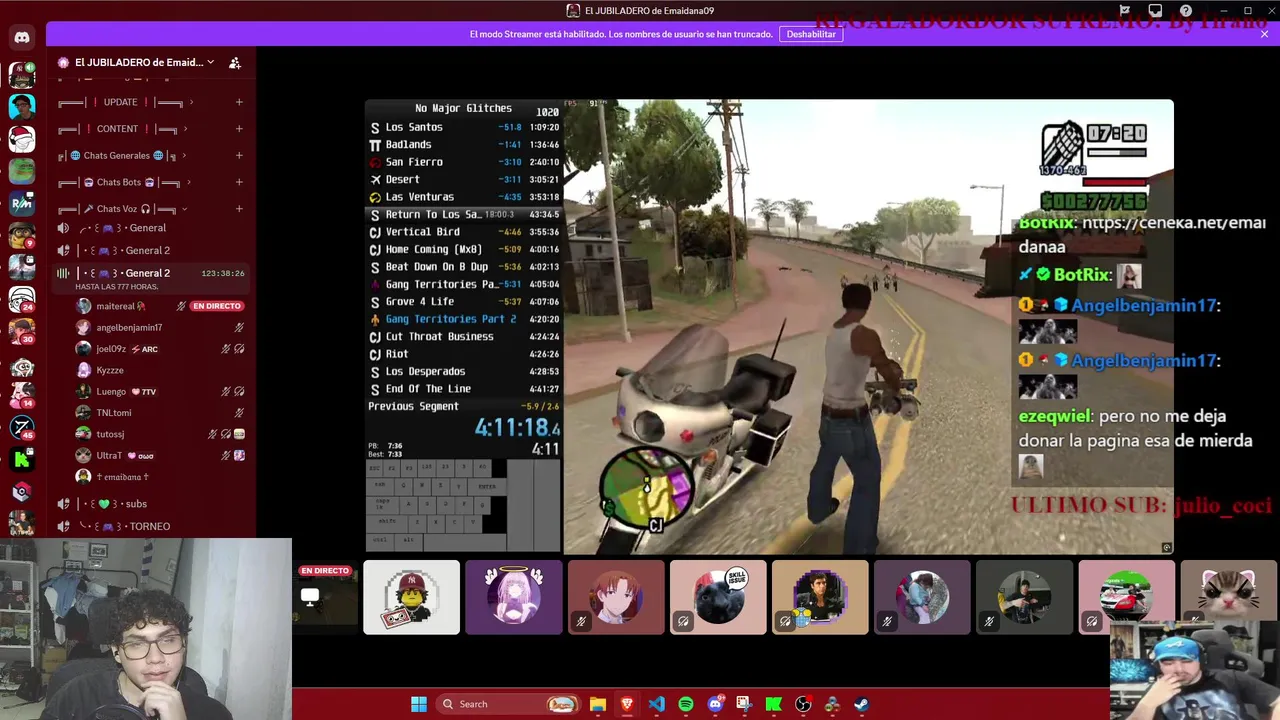This screenshot has height=720, width=1280.
Task: Add channel to Chats Bots category
Action: (239, 182)
